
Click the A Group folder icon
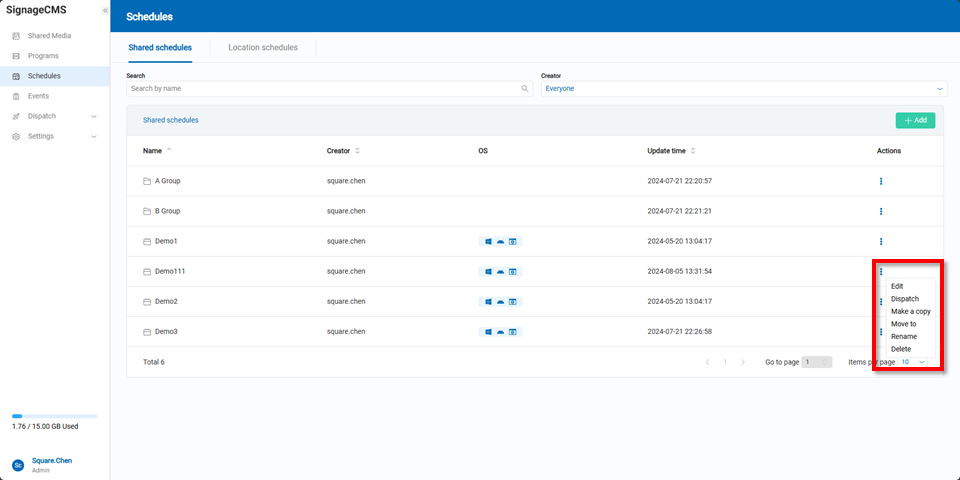[x=146, y=181]
